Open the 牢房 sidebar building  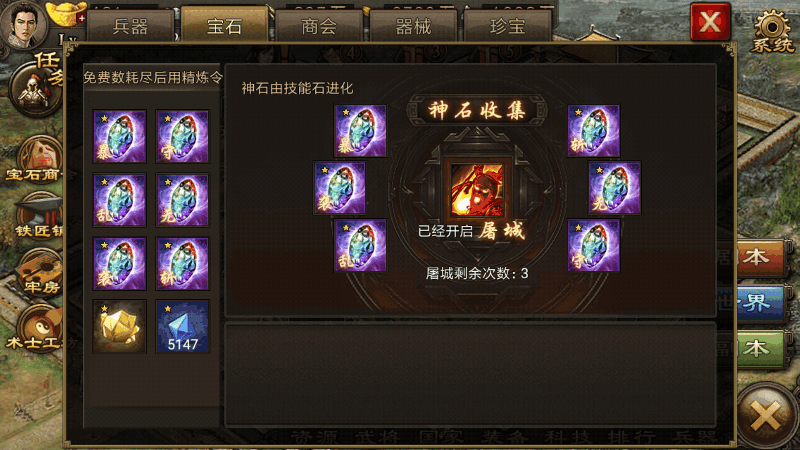click(39, 272)
